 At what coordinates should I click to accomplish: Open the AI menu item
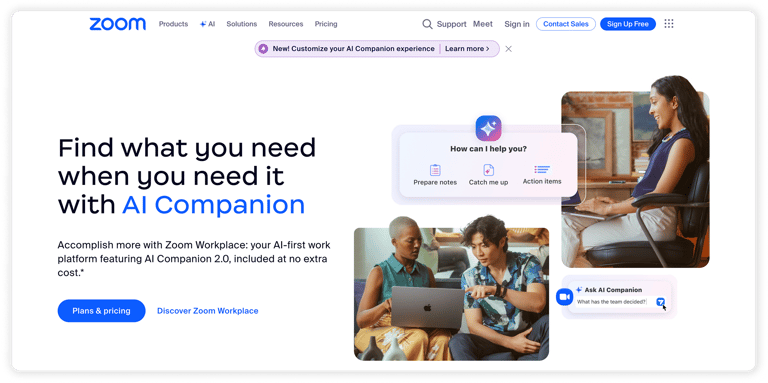tap(207, 24)
